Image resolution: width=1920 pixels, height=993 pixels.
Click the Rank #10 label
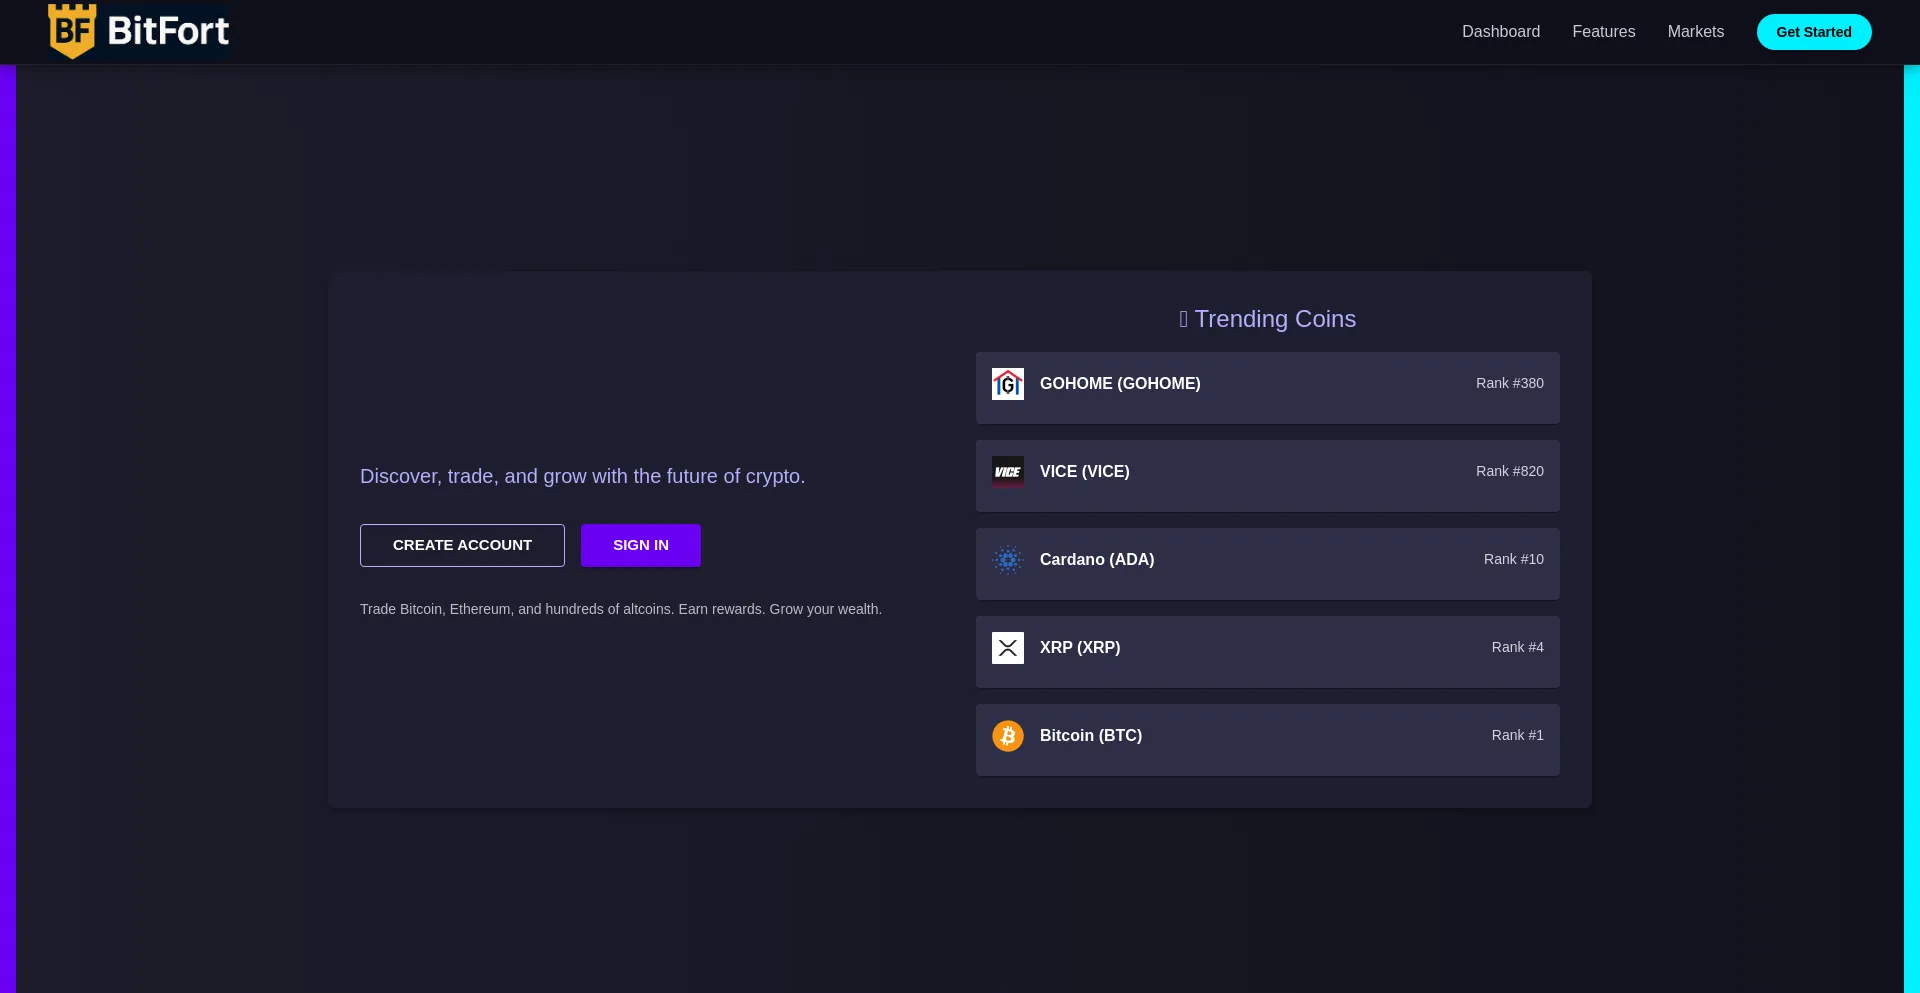[x=1514, y=560]
